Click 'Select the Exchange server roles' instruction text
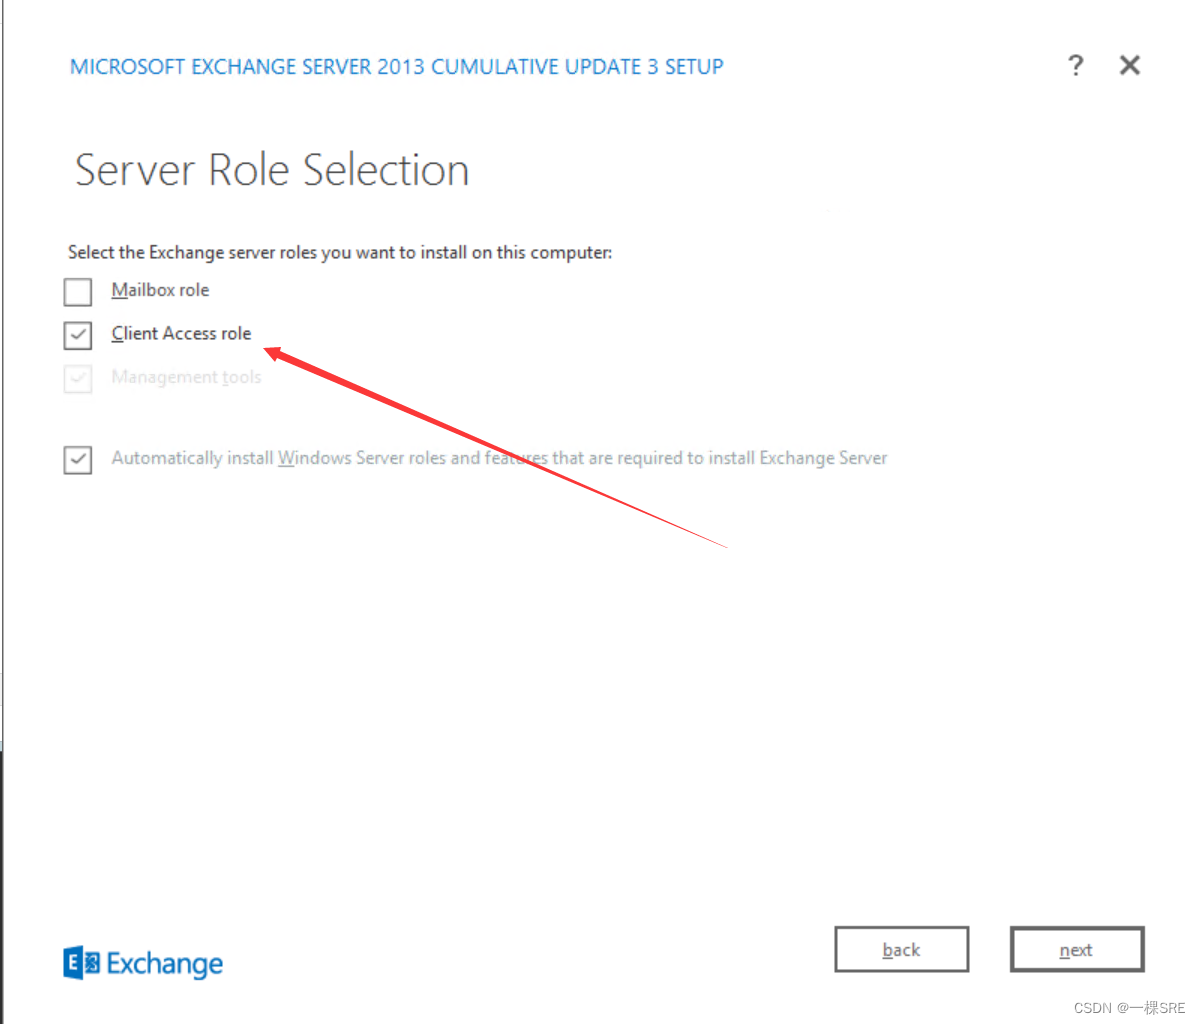Screen dimensions: 1200x1024 [340, 252]
